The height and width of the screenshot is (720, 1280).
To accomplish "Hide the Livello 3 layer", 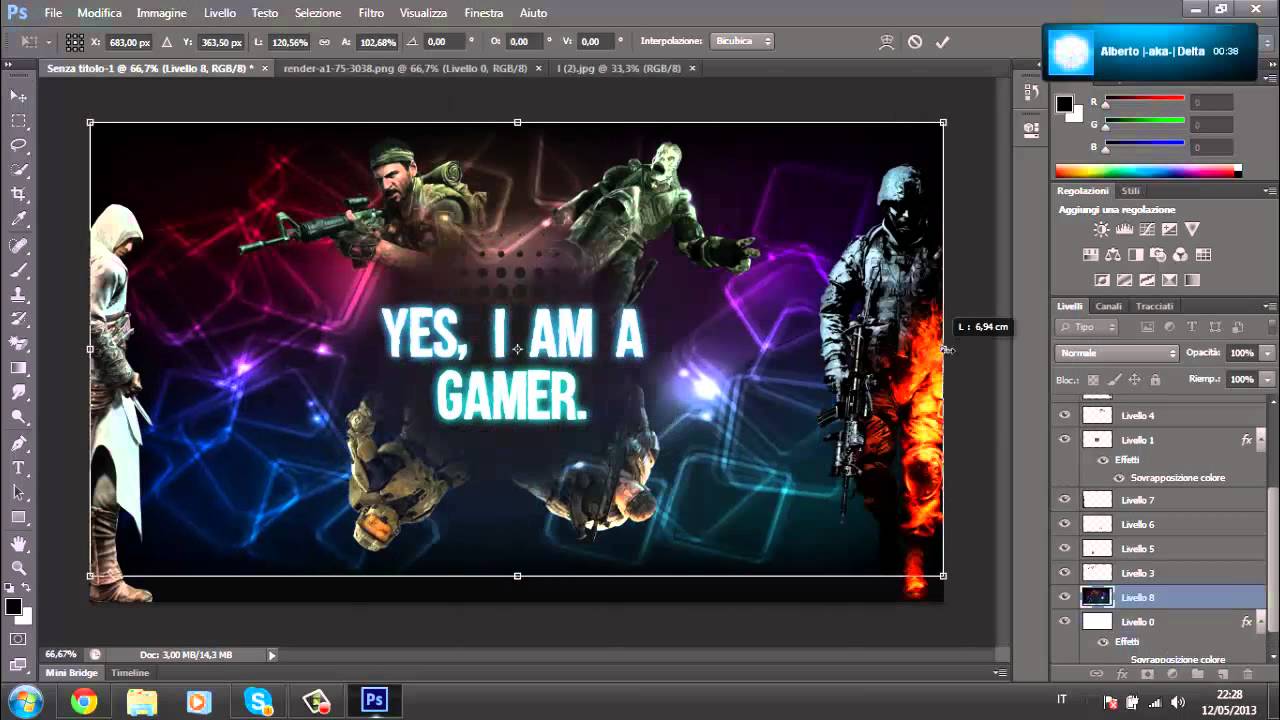I will [1064, 573].
